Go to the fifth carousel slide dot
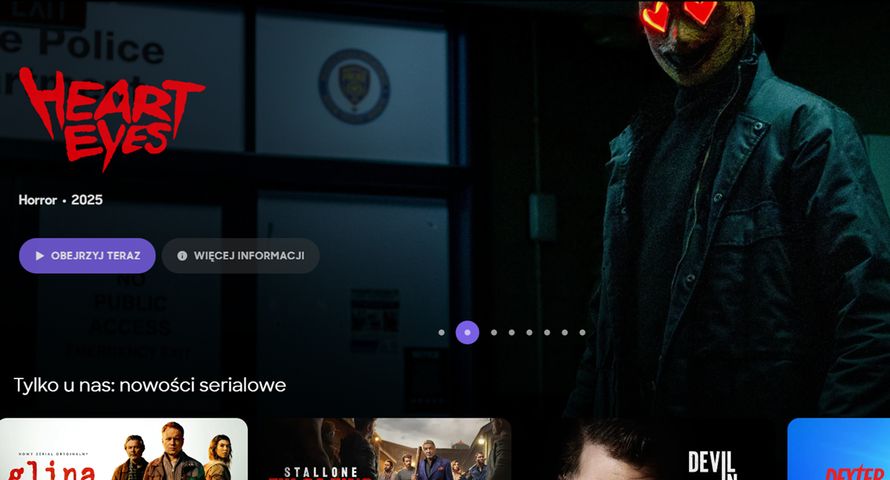This screenshot has width=890, height=480. coord(529,332)
